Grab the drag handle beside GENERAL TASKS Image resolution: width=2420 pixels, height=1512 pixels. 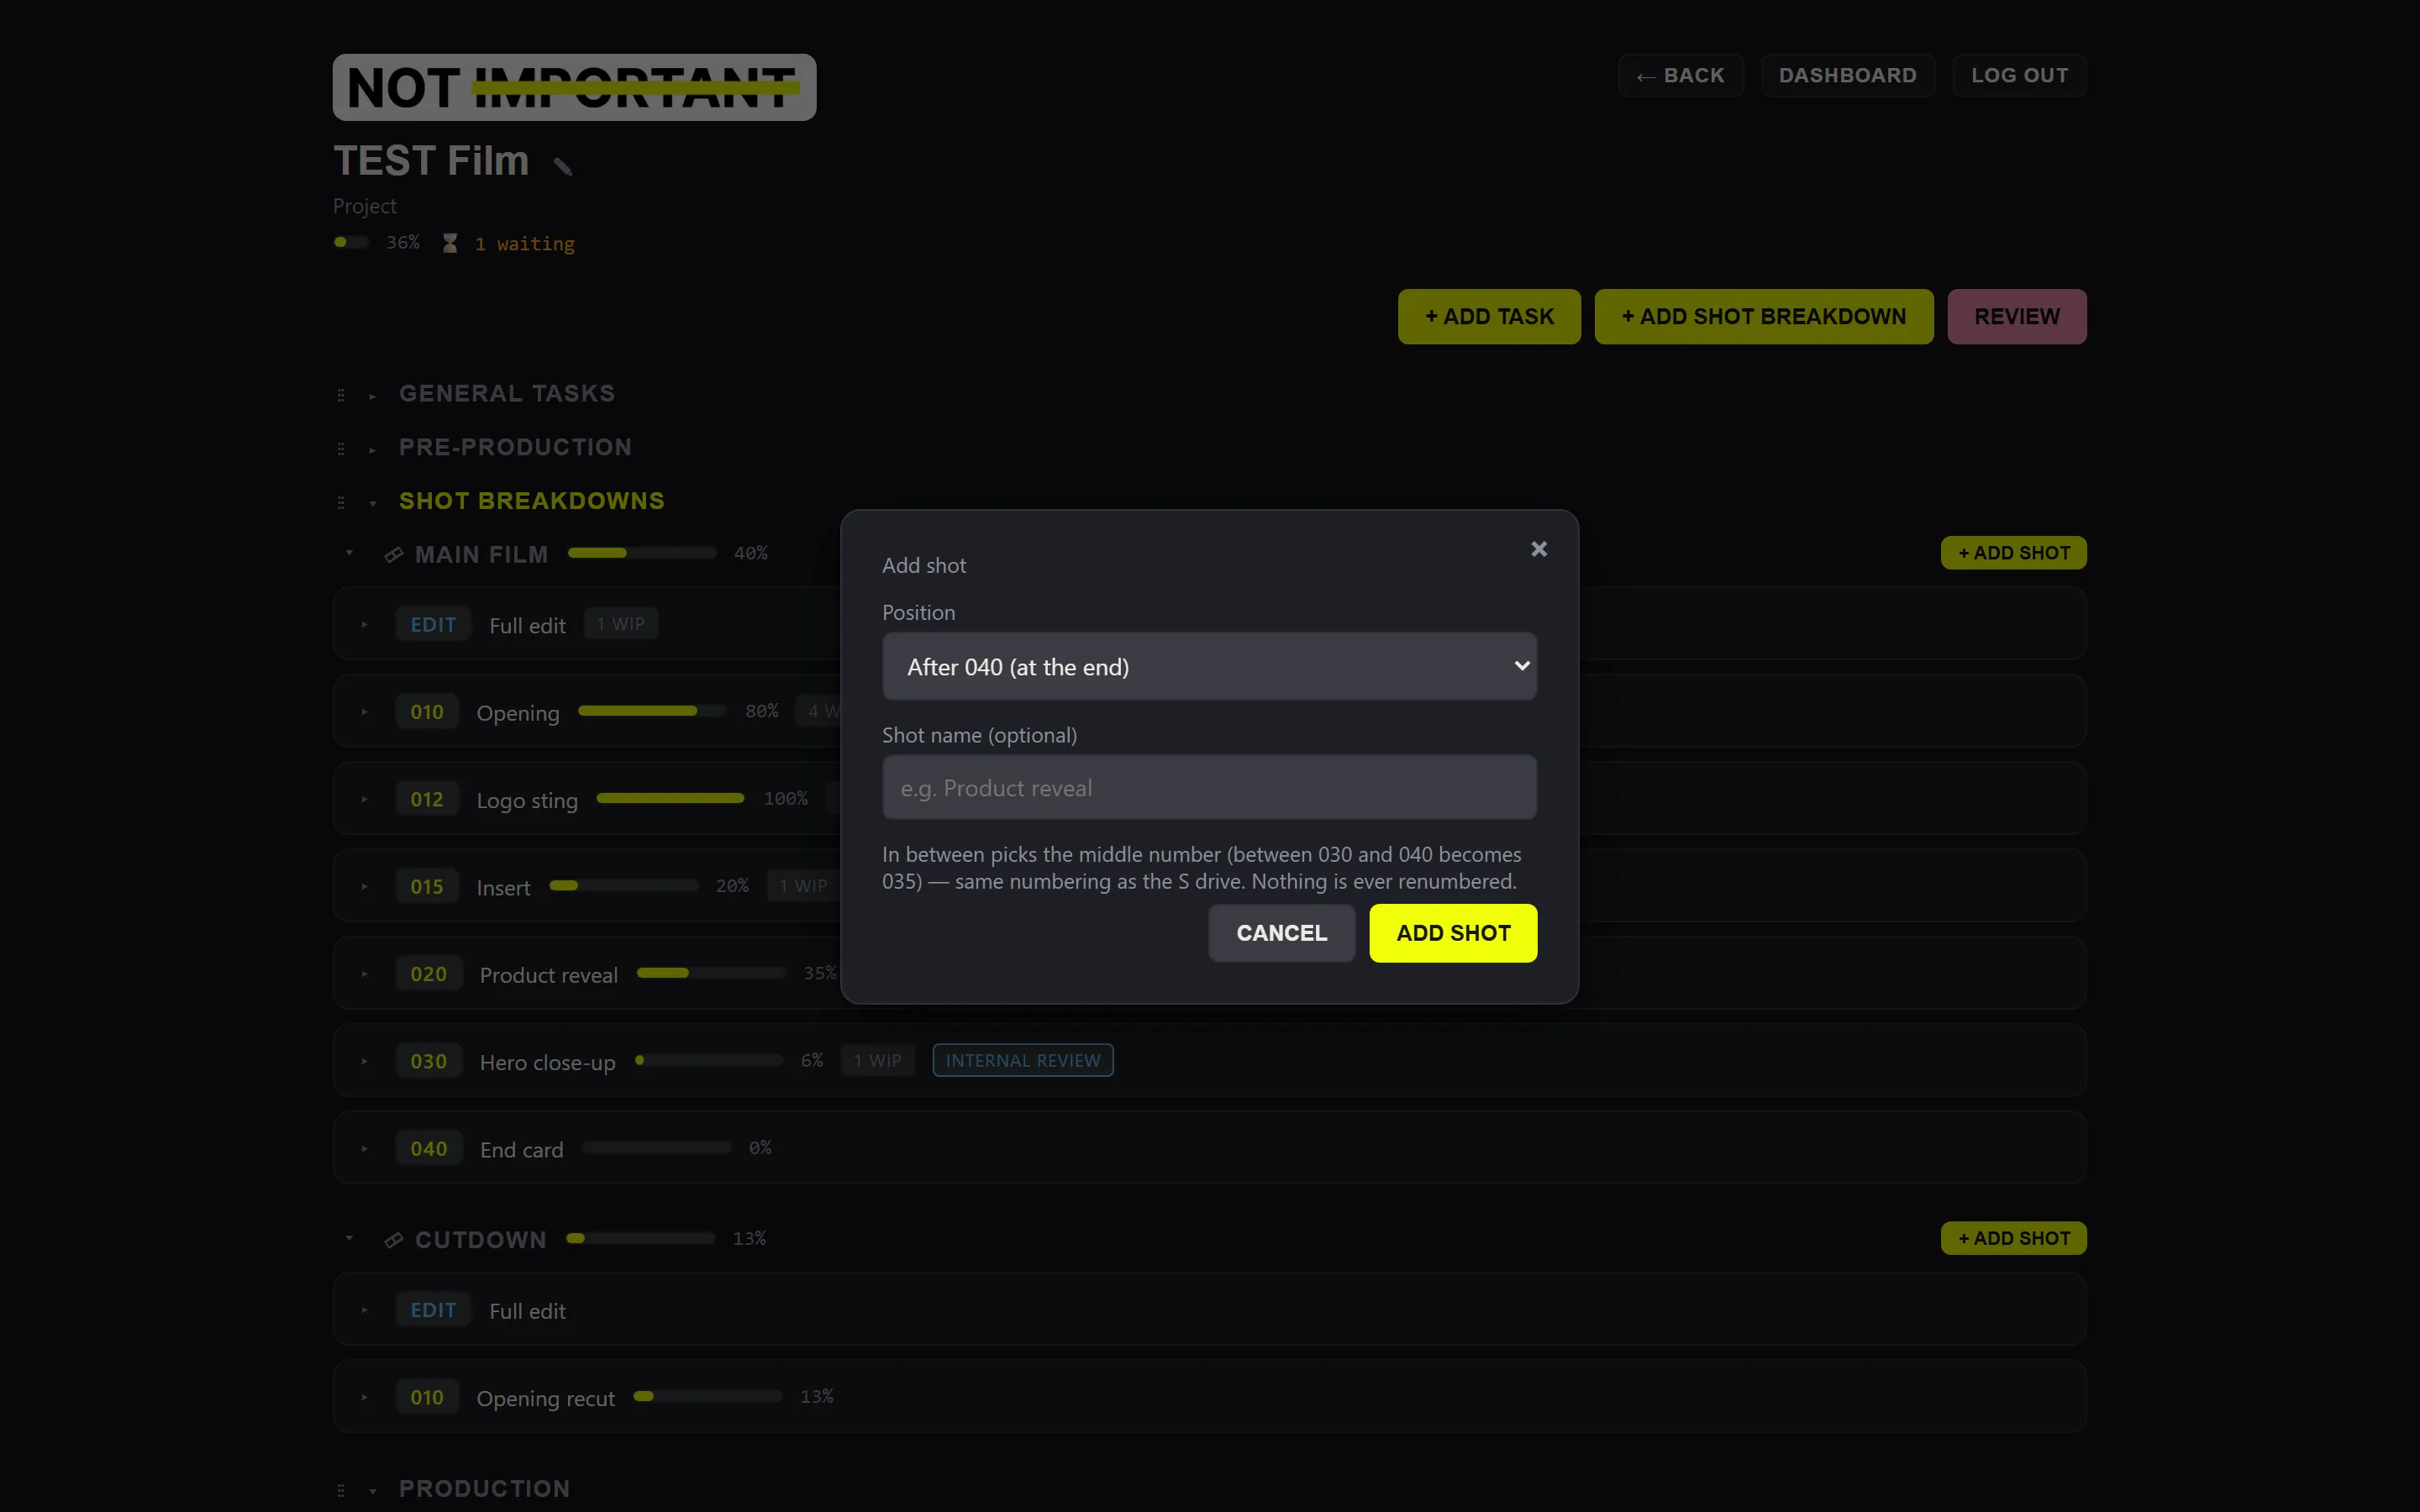tap(341, 395)
